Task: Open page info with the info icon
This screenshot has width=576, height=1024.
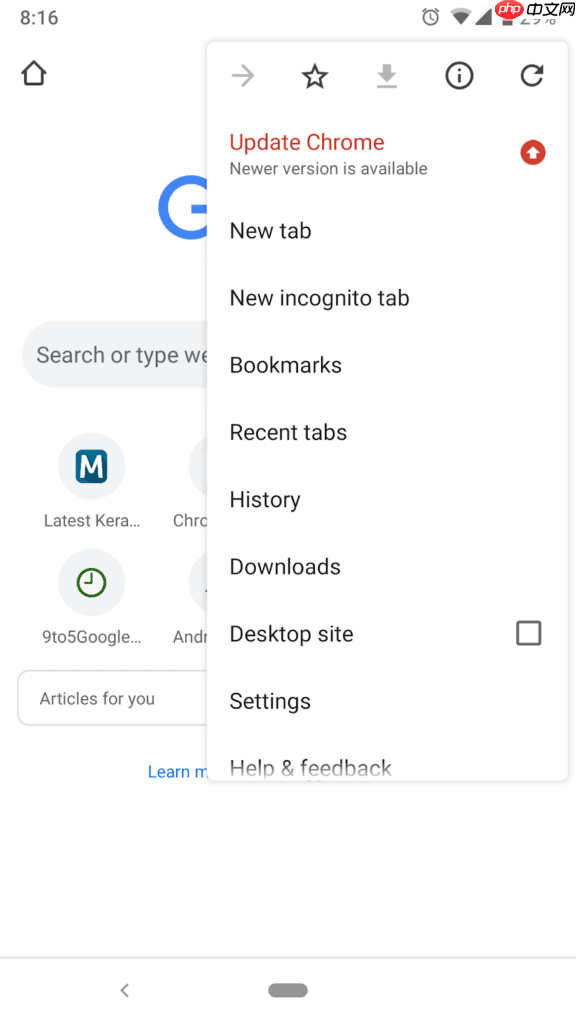Action: pos(459,75)
